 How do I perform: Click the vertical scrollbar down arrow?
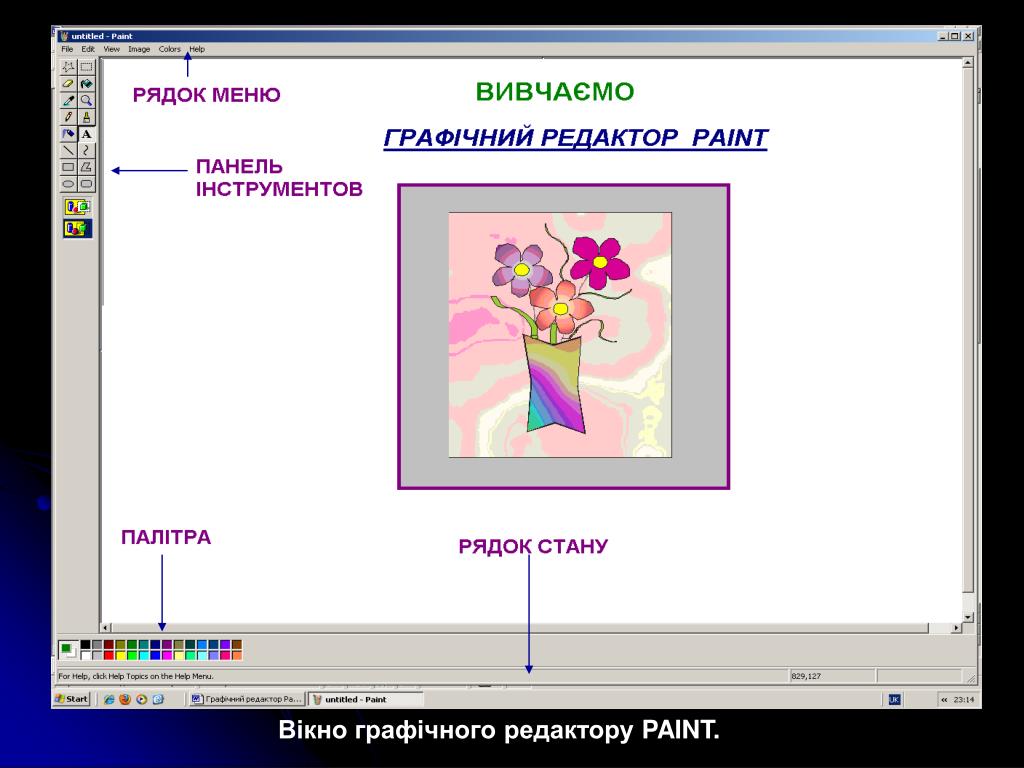(x=968, y=617)
